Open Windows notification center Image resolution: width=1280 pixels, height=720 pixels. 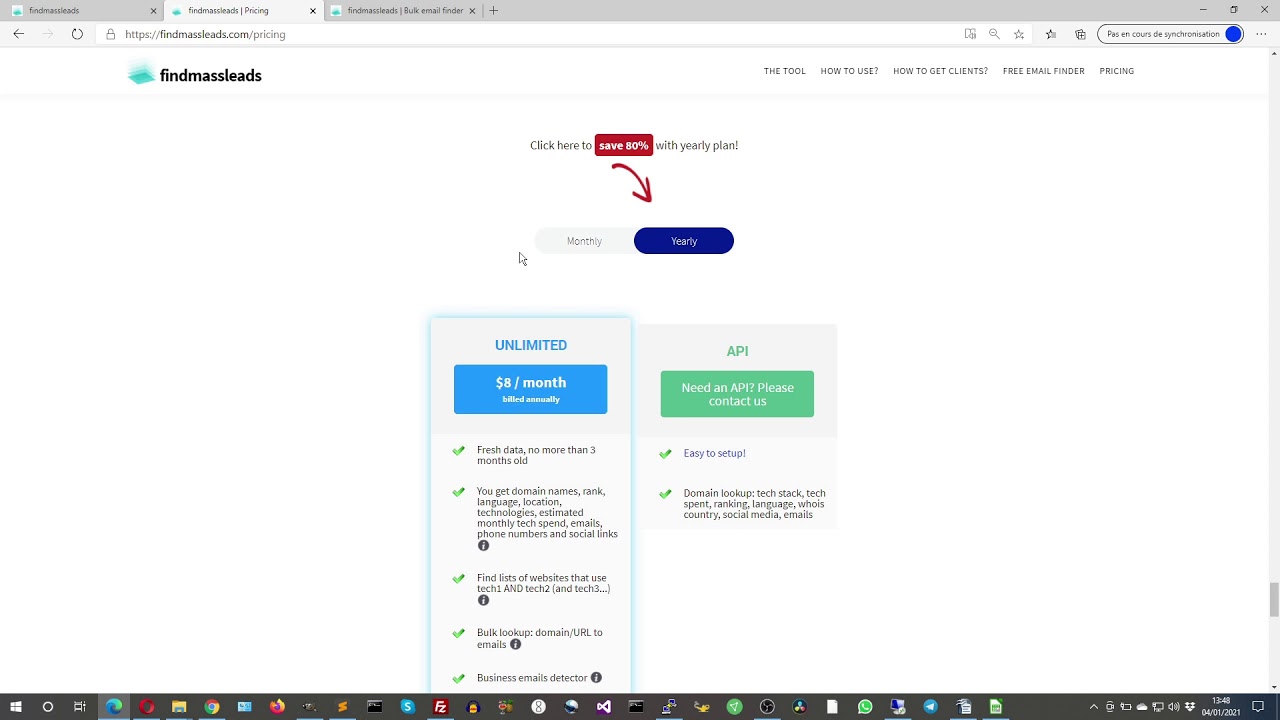pyautogui.click(x=1258, y=707)
